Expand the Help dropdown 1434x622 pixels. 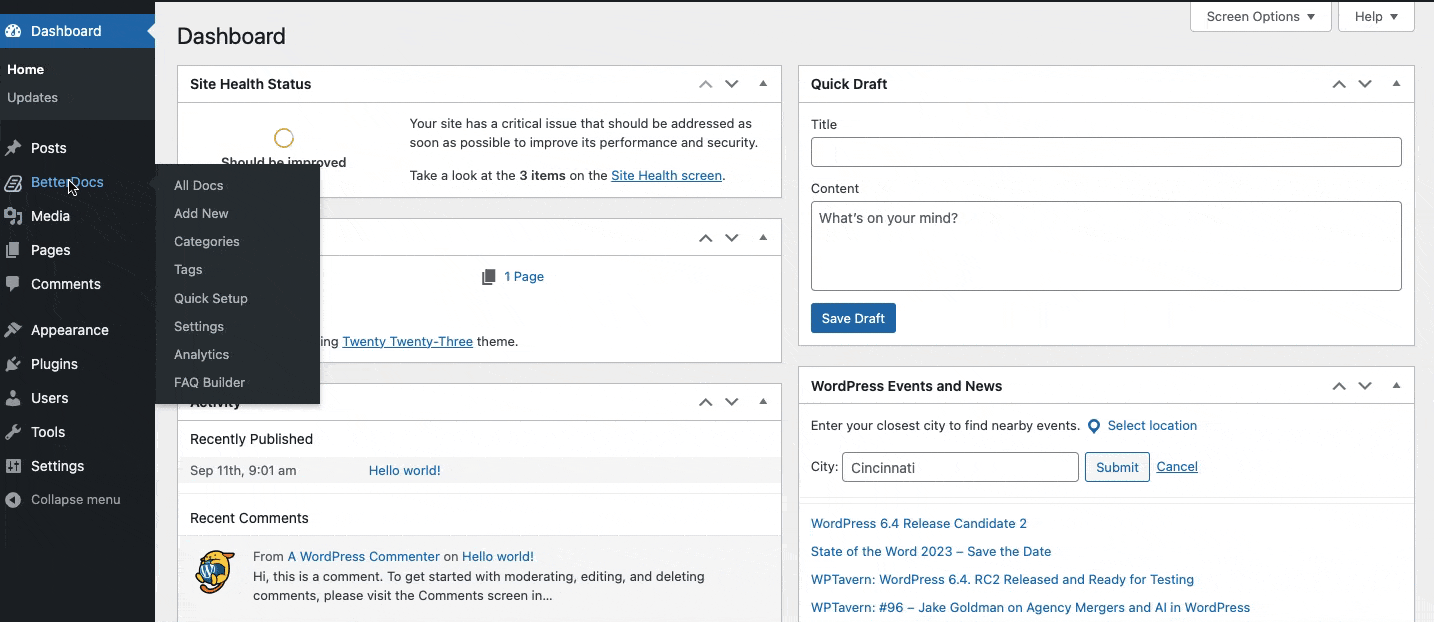(1375, 16)
